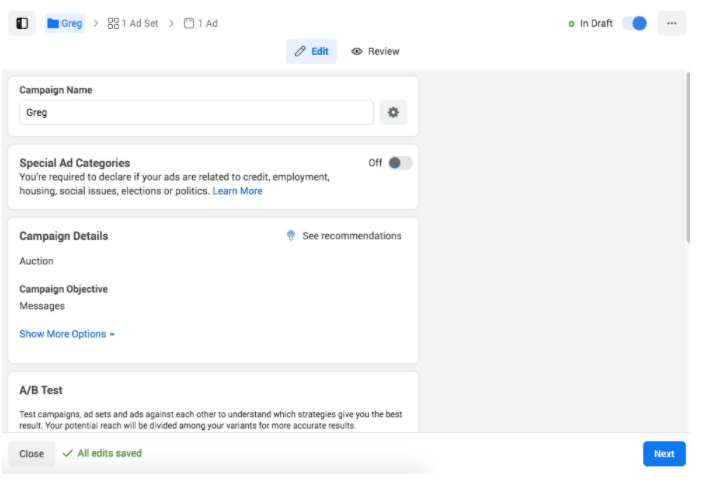Open the Learn More link

pos(238,191)
